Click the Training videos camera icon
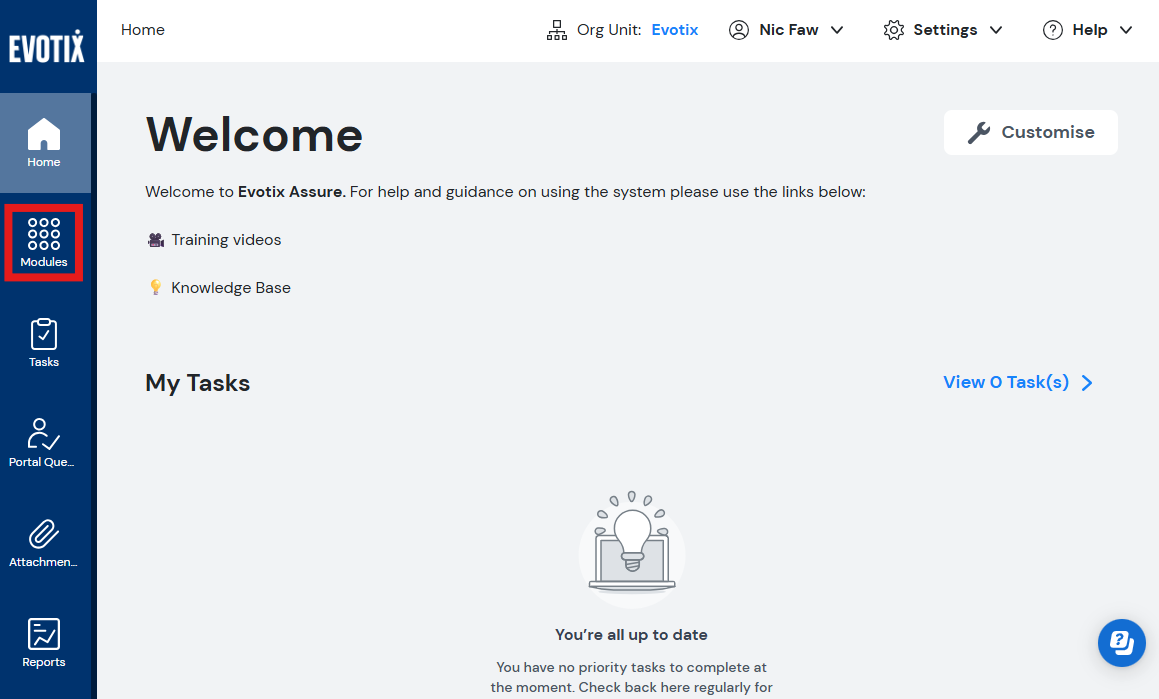The image size is (1159, 699). click(156, 240)
